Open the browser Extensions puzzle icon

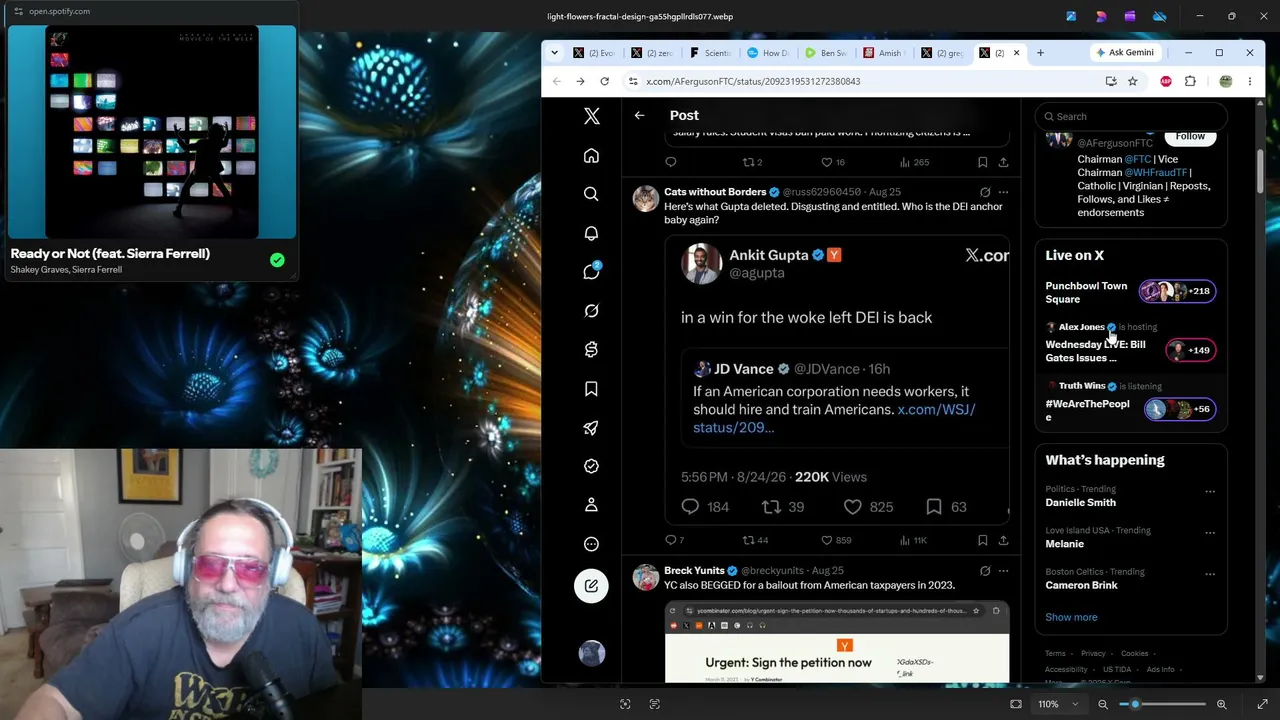(1190, 81)
